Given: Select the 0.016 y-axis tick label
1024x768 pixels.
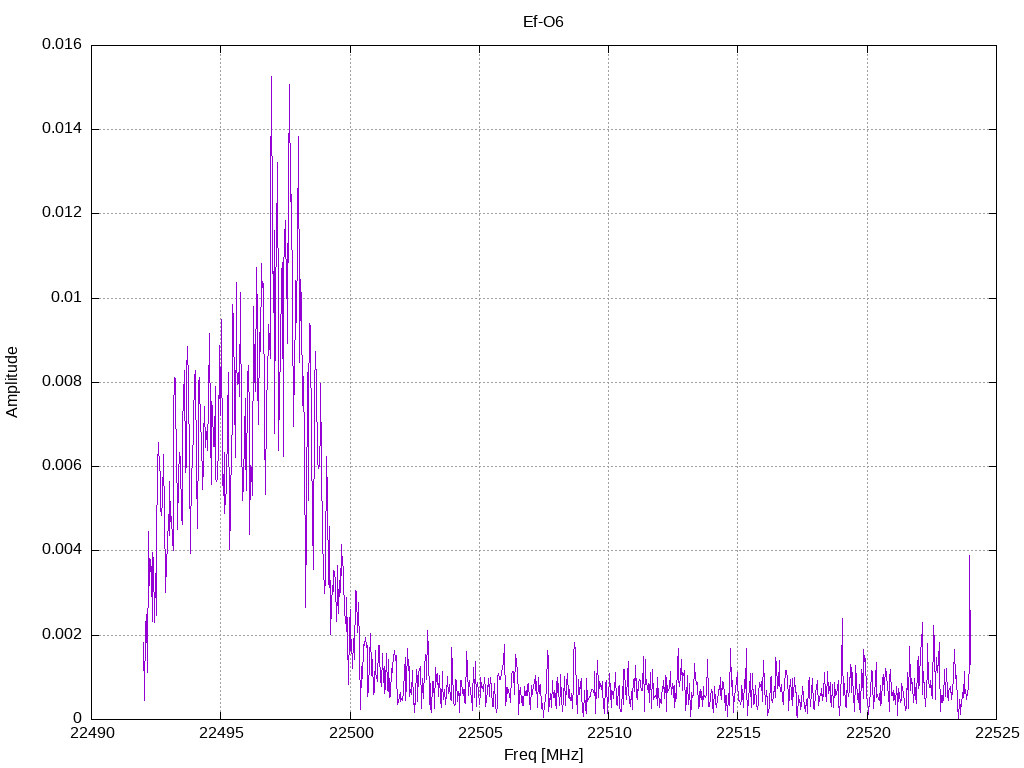Looking at the screenshot, I should (62, 45).
